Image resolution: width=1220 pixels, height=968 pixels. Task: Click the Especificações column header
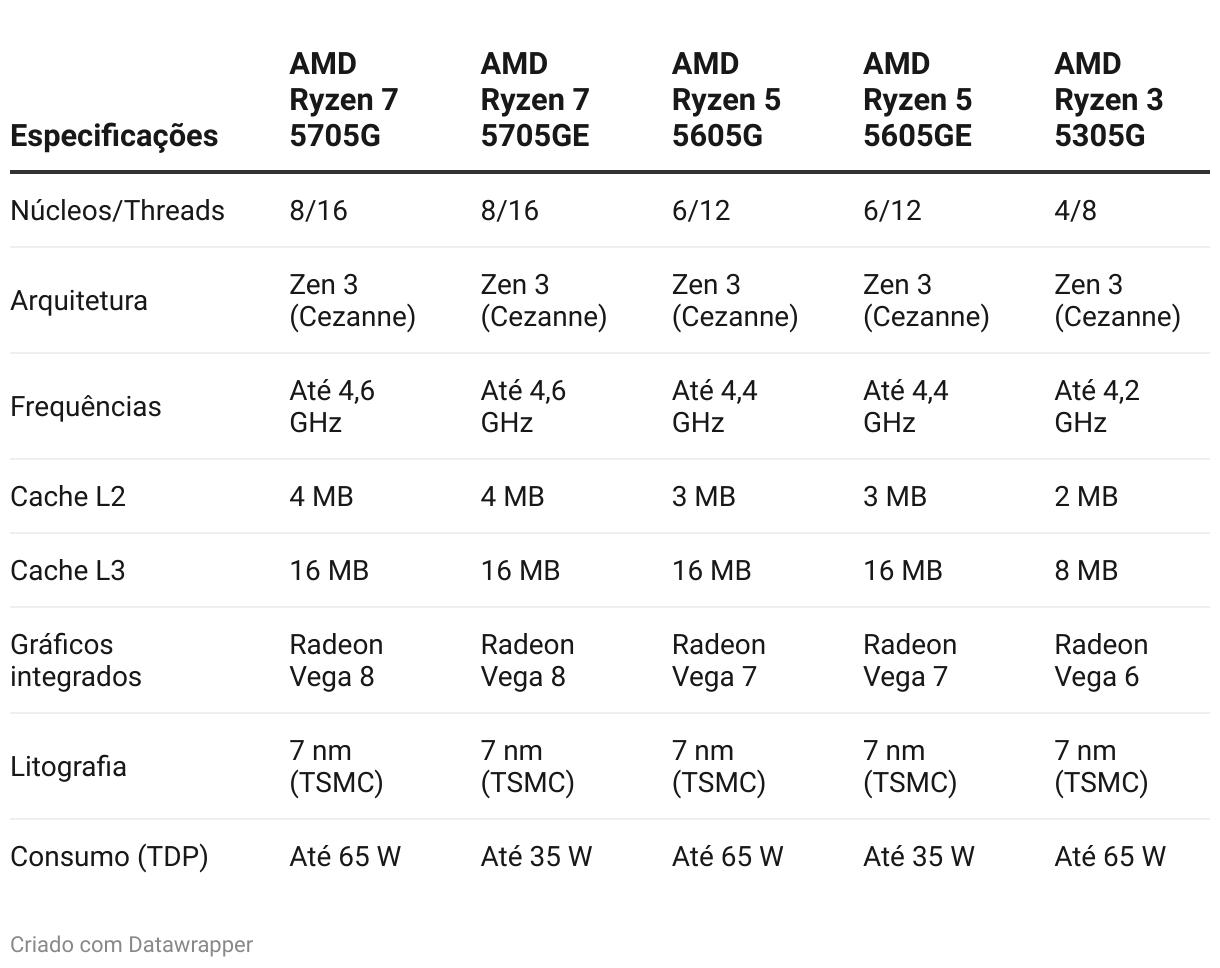coord(114,135)
